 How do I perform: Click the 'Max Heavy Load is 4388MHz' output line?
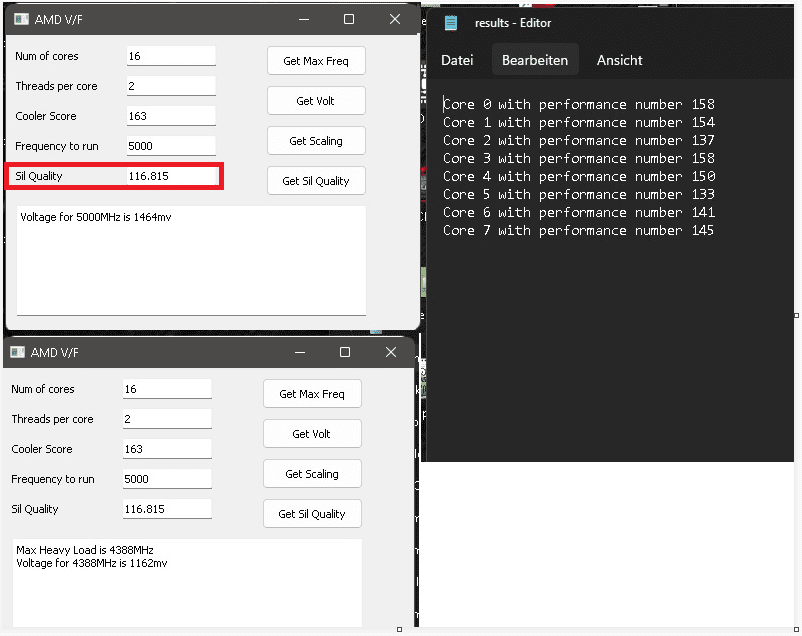coord(85,550)
